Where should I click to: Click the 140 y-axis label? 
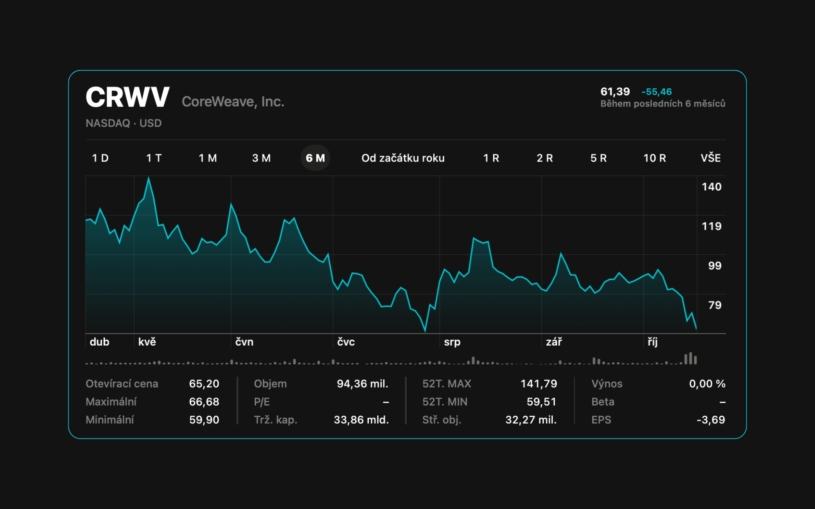coord(712,187)
